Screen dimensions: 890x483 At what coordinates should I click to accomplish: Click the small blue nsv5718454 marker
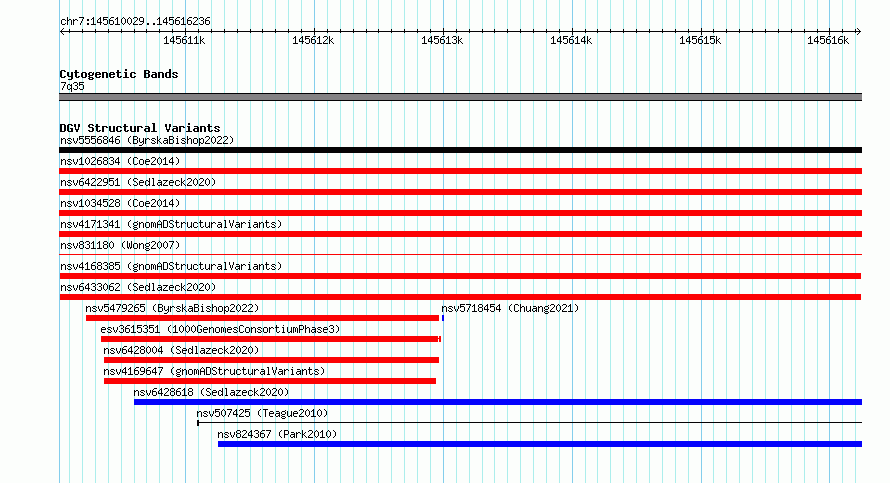tap(443, 318)
